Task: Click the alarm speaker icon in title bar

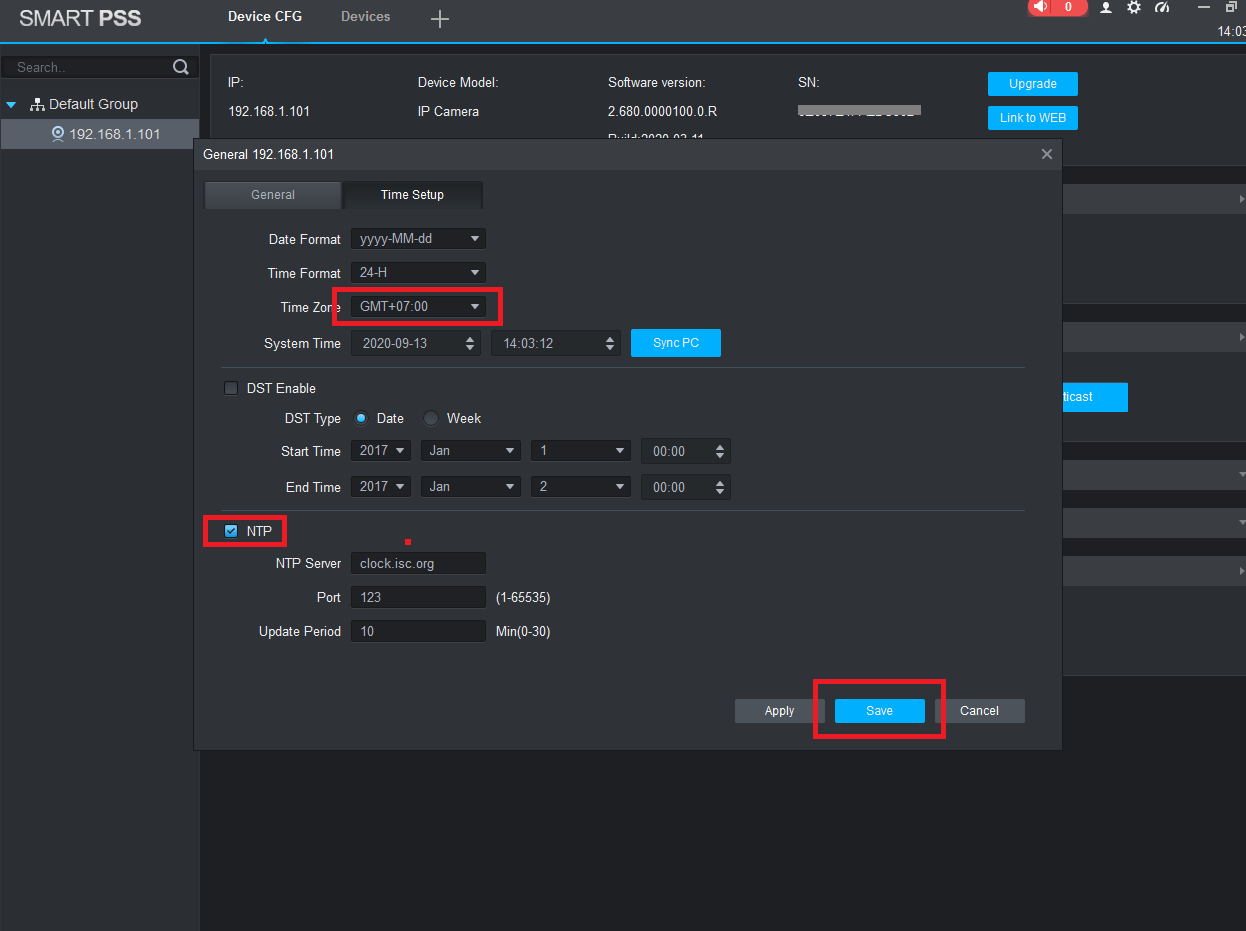Action: [1041, 7]
